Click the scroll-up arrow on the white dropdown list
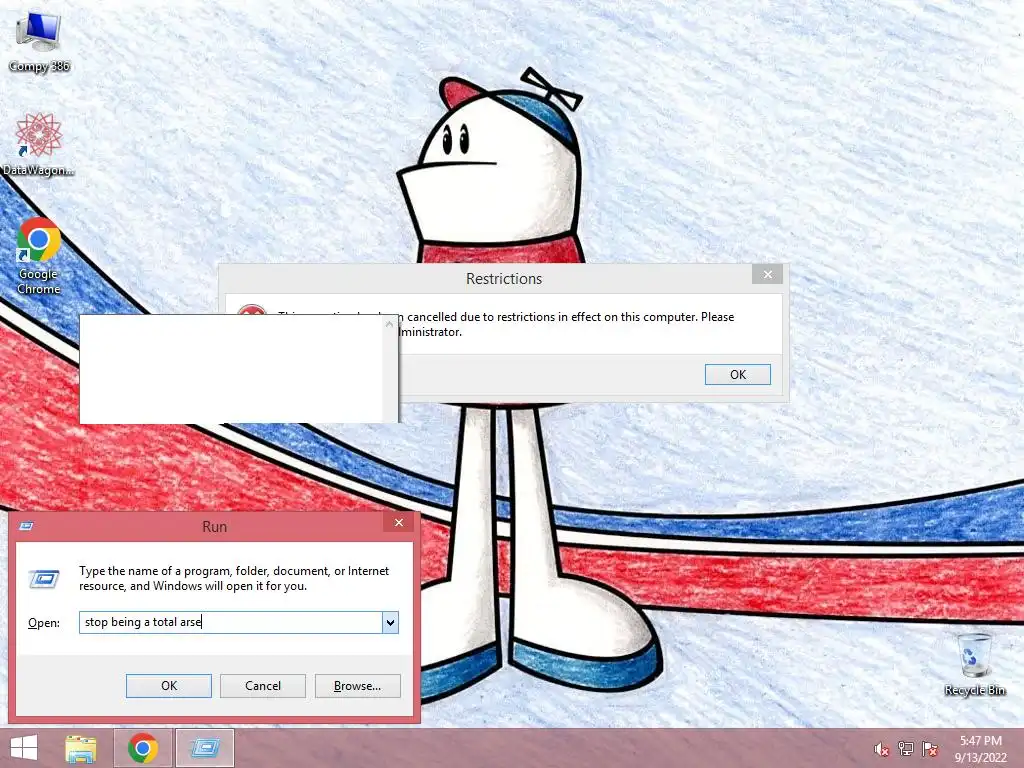 coord(390,324)
